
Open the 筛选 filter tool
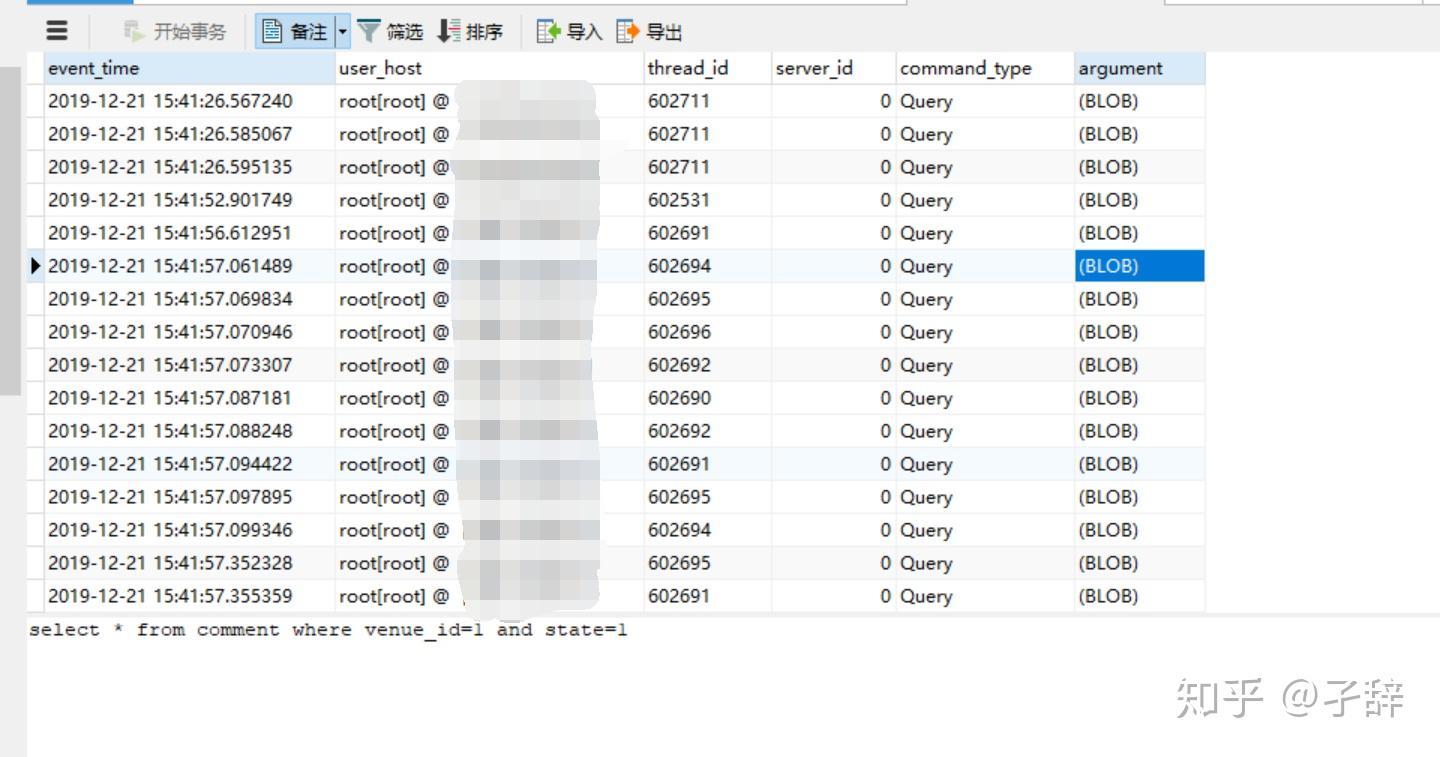[x=390, y=31]
